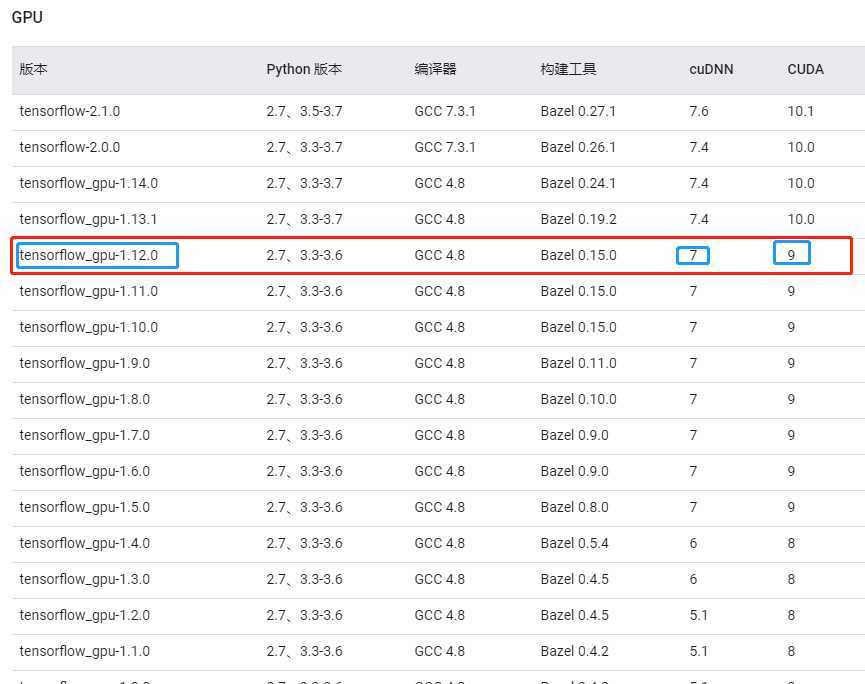
Task: Click GCC 4.8 in tensorflow_gpu-1.5.0 row
Action: (439, 507)
